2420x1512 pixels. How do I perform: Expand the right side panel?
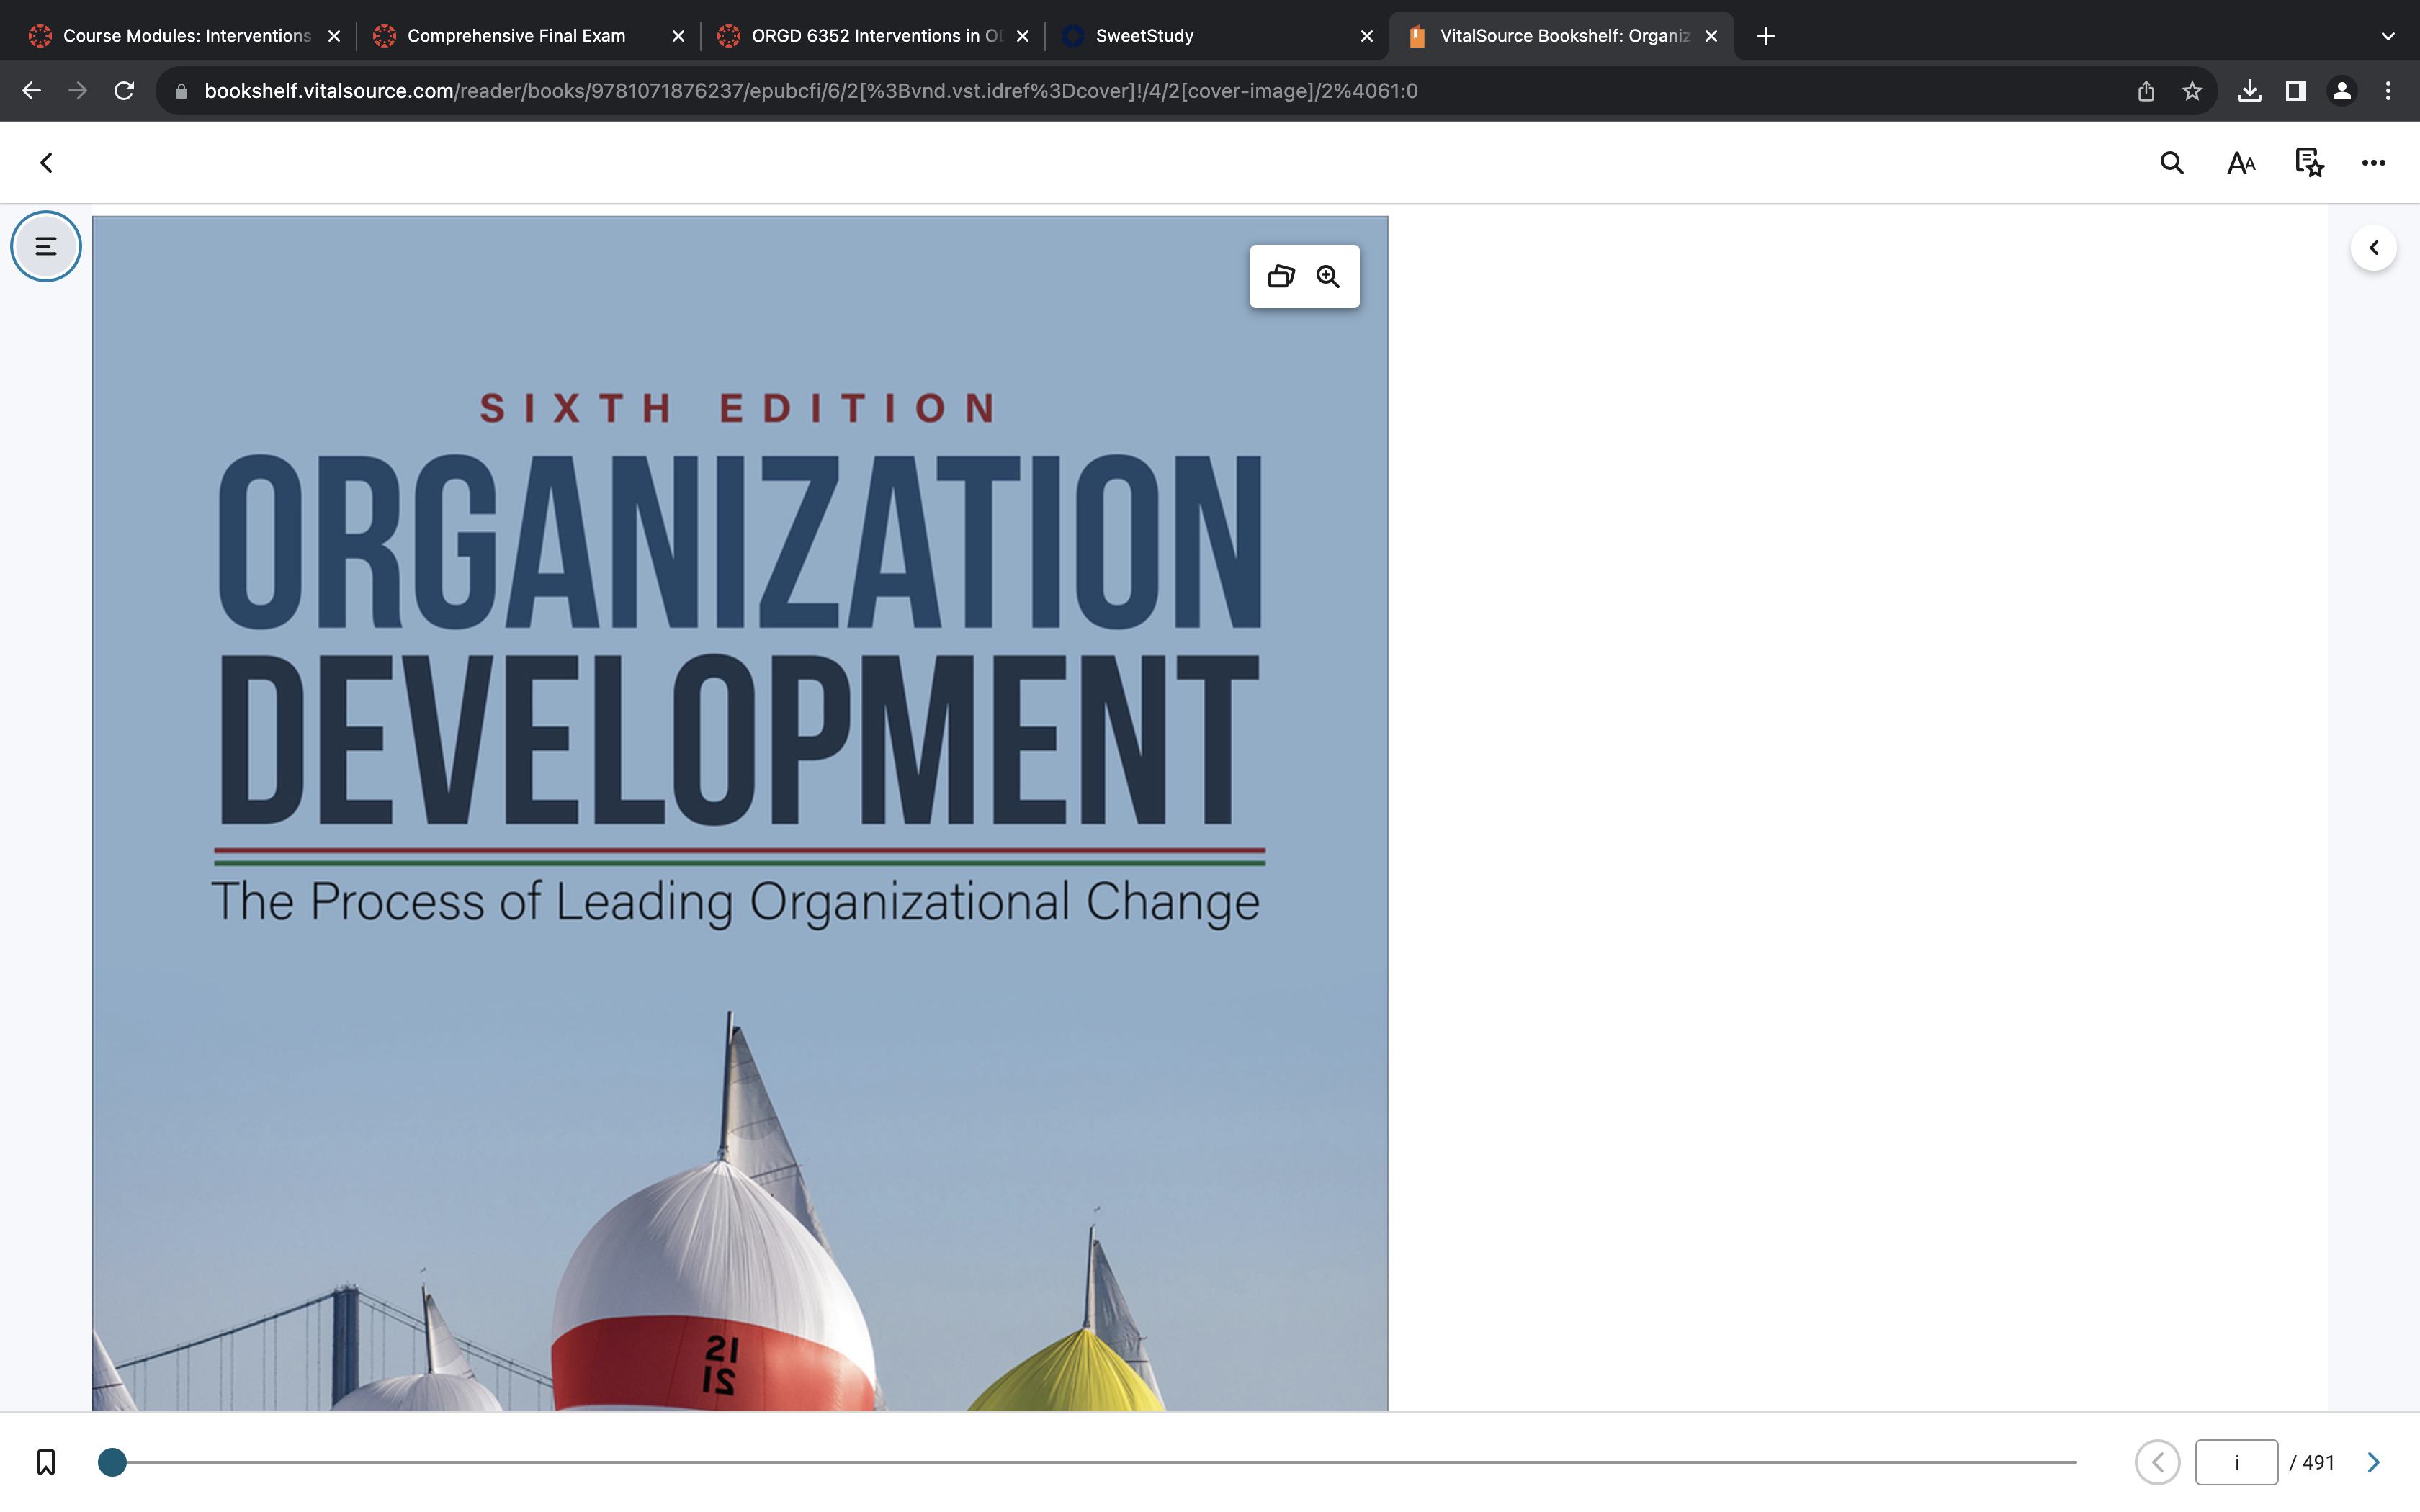(x=2373, y=248)
